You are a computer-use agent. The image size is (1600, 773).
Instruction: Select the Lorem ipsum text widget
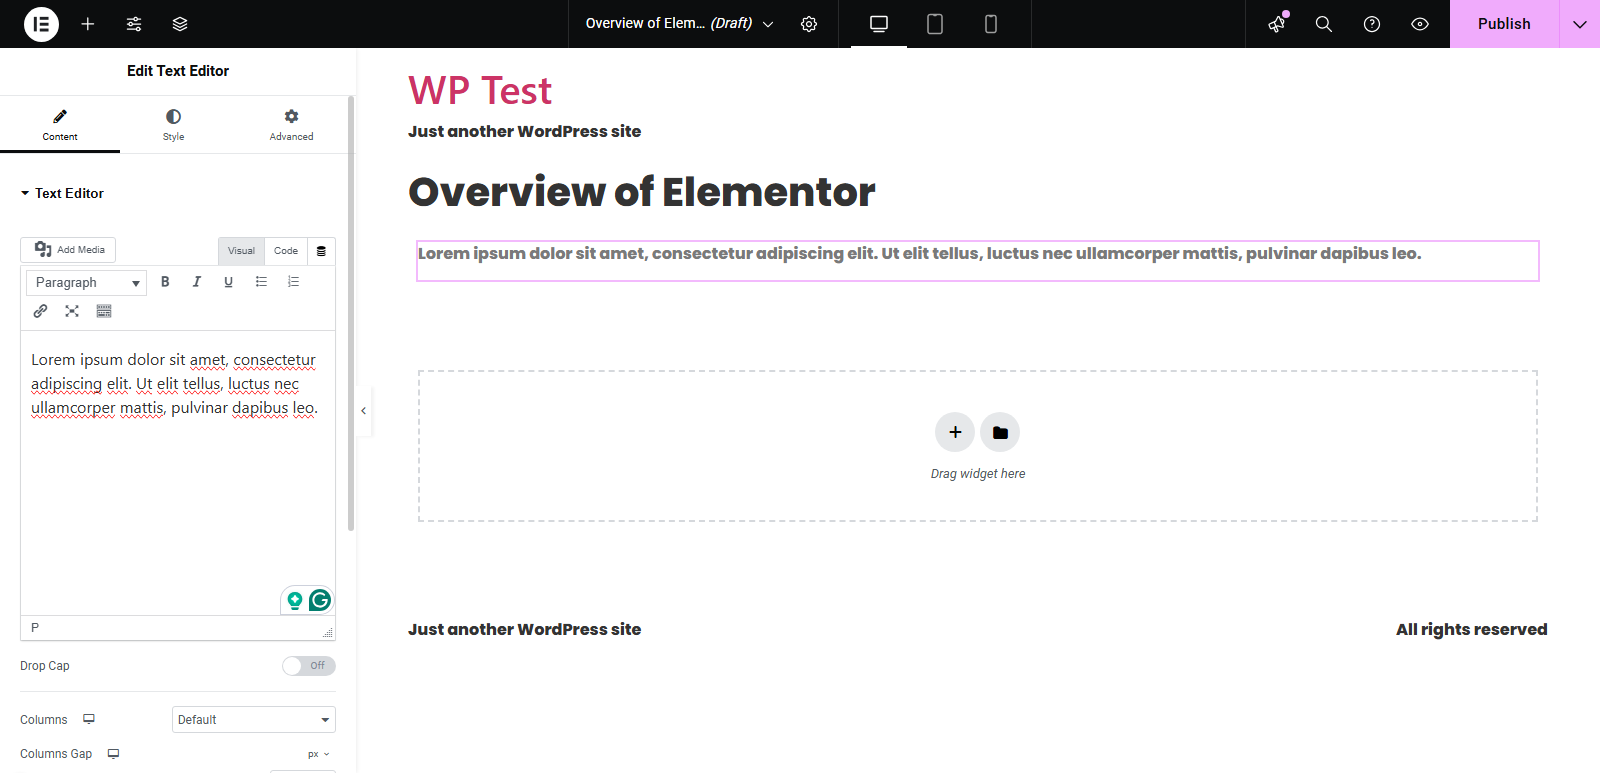[x=978, y=261]
